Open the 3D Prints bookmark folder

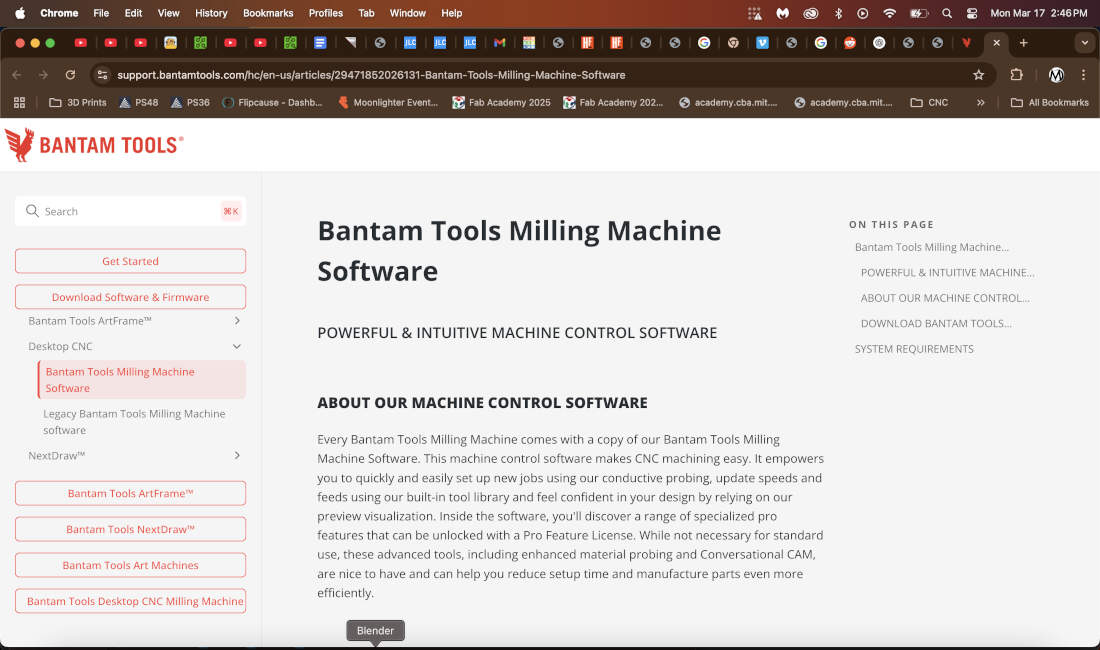pyautogui.click(x=78, y=102)
